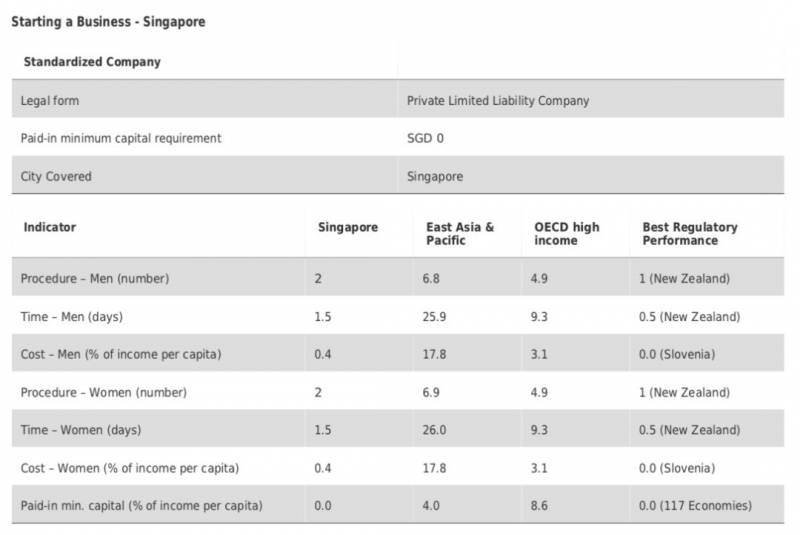Select the 'Standardized Company' header cell
The width and height of the screenshot is (800, 535).
tap(92, 62)
